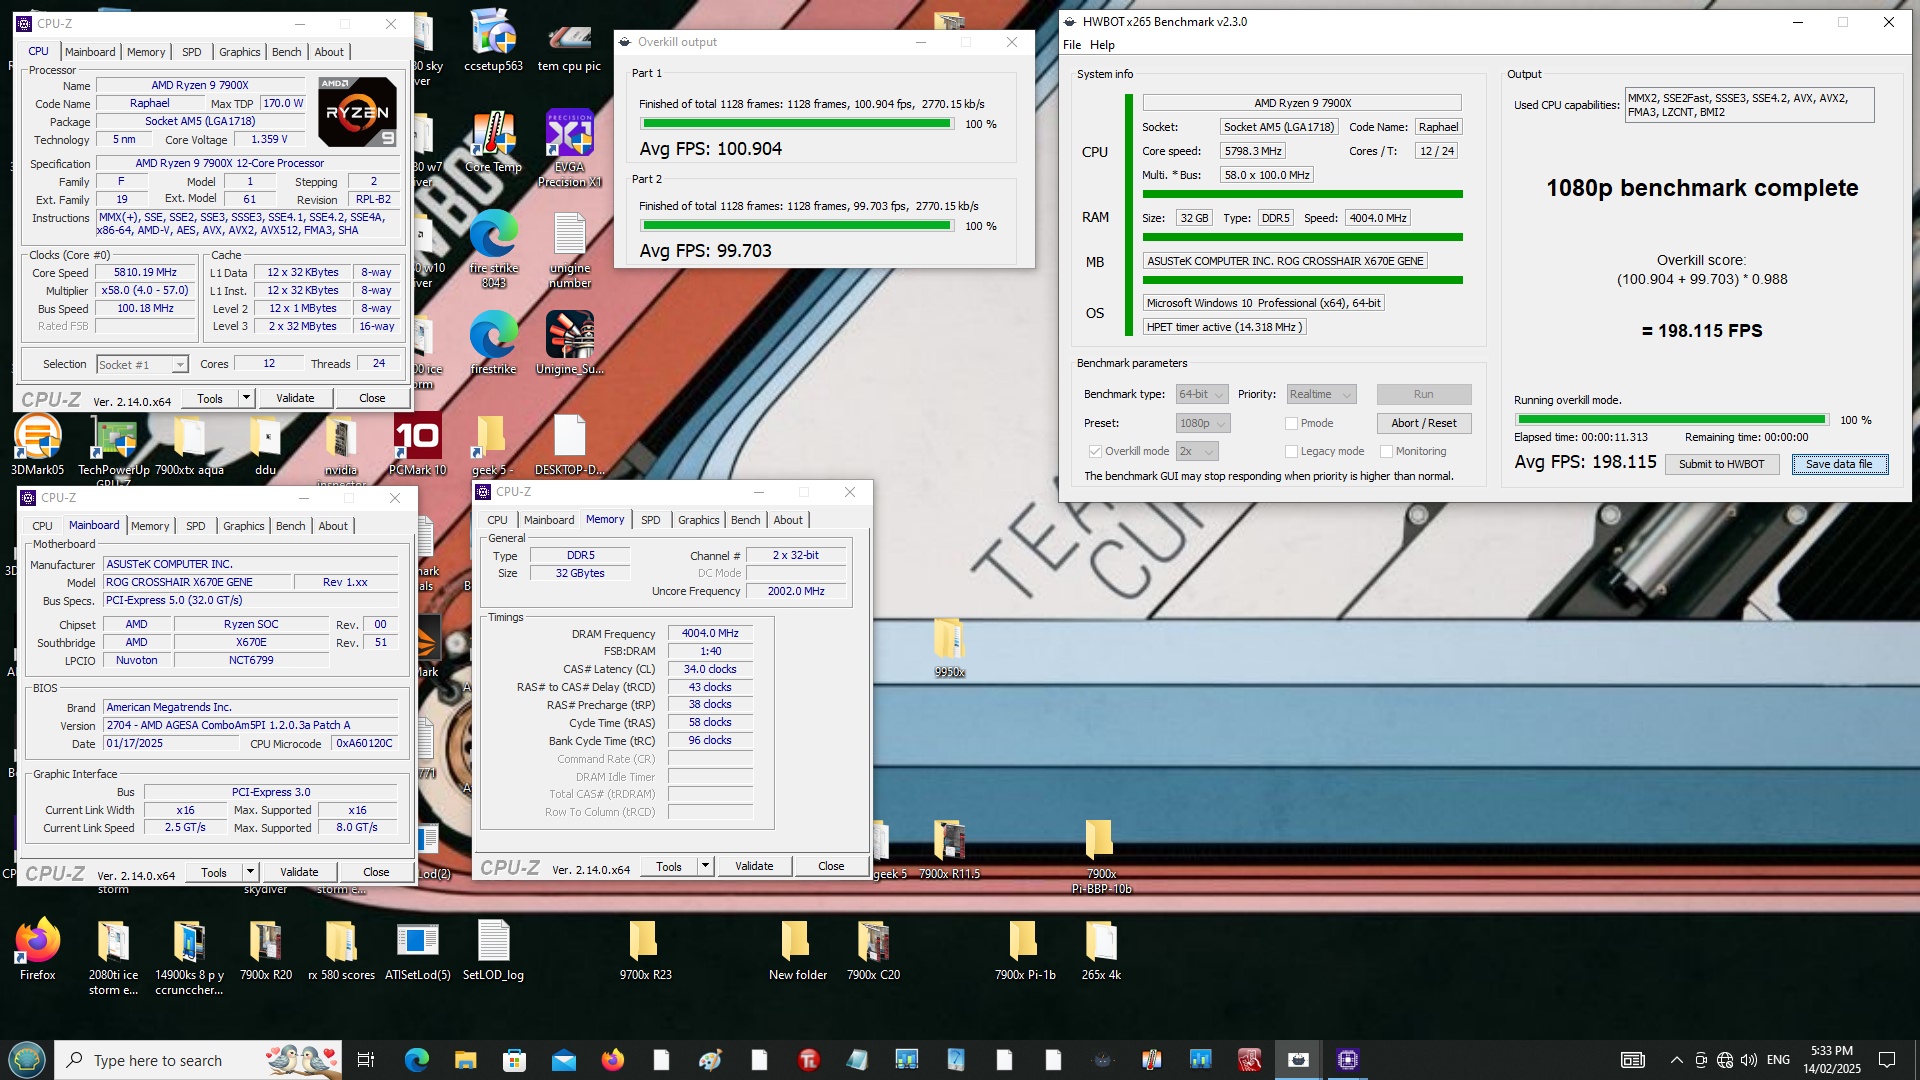Open the Mail app in taskbar
Screen dimensions: 1920x1080
564,1060
